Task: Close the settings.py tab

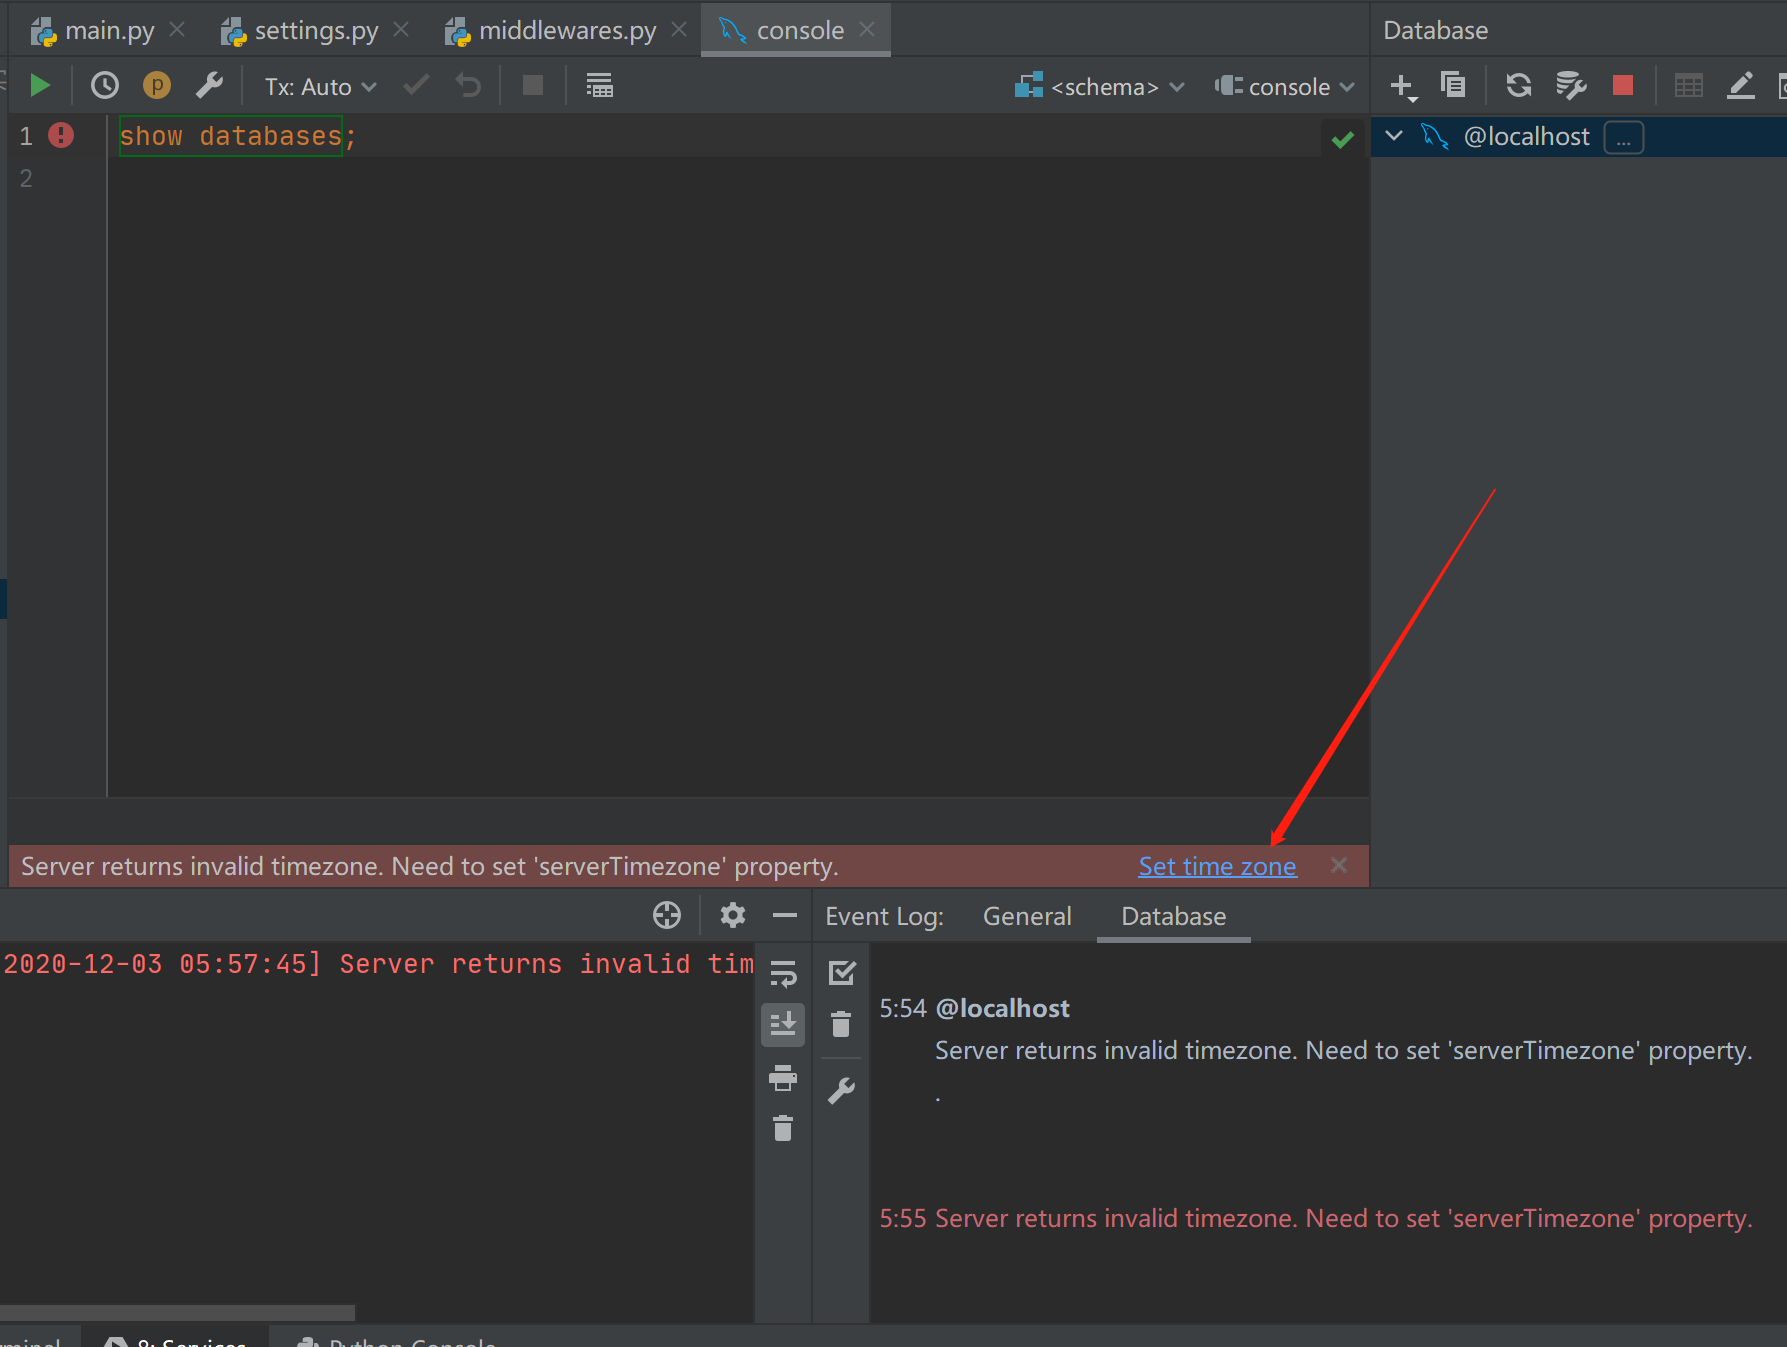Action: tap(401, 30)
